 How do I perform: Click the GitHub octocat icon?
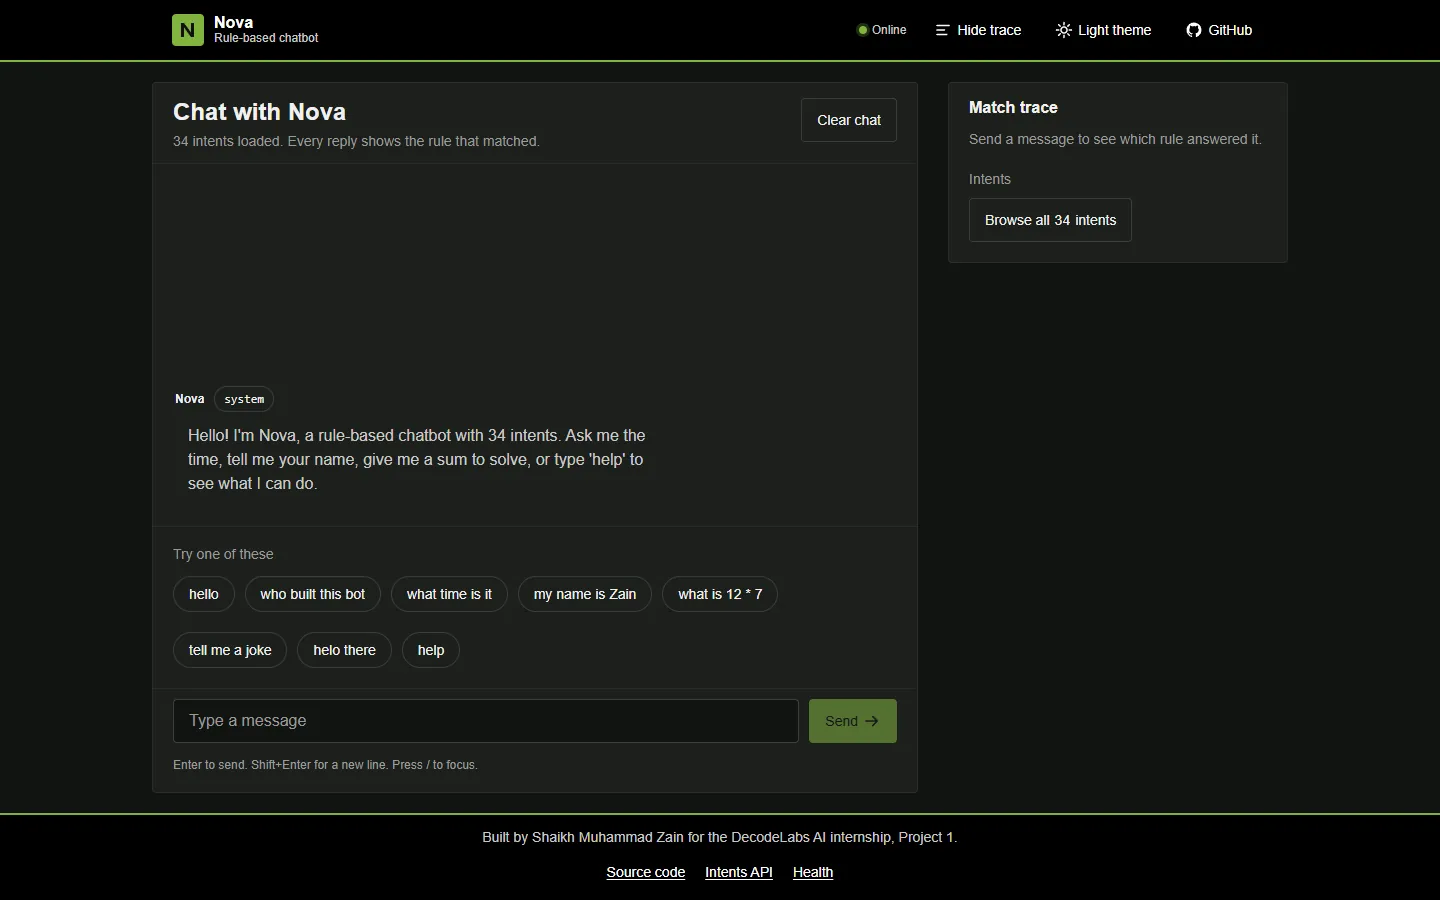1193,30
